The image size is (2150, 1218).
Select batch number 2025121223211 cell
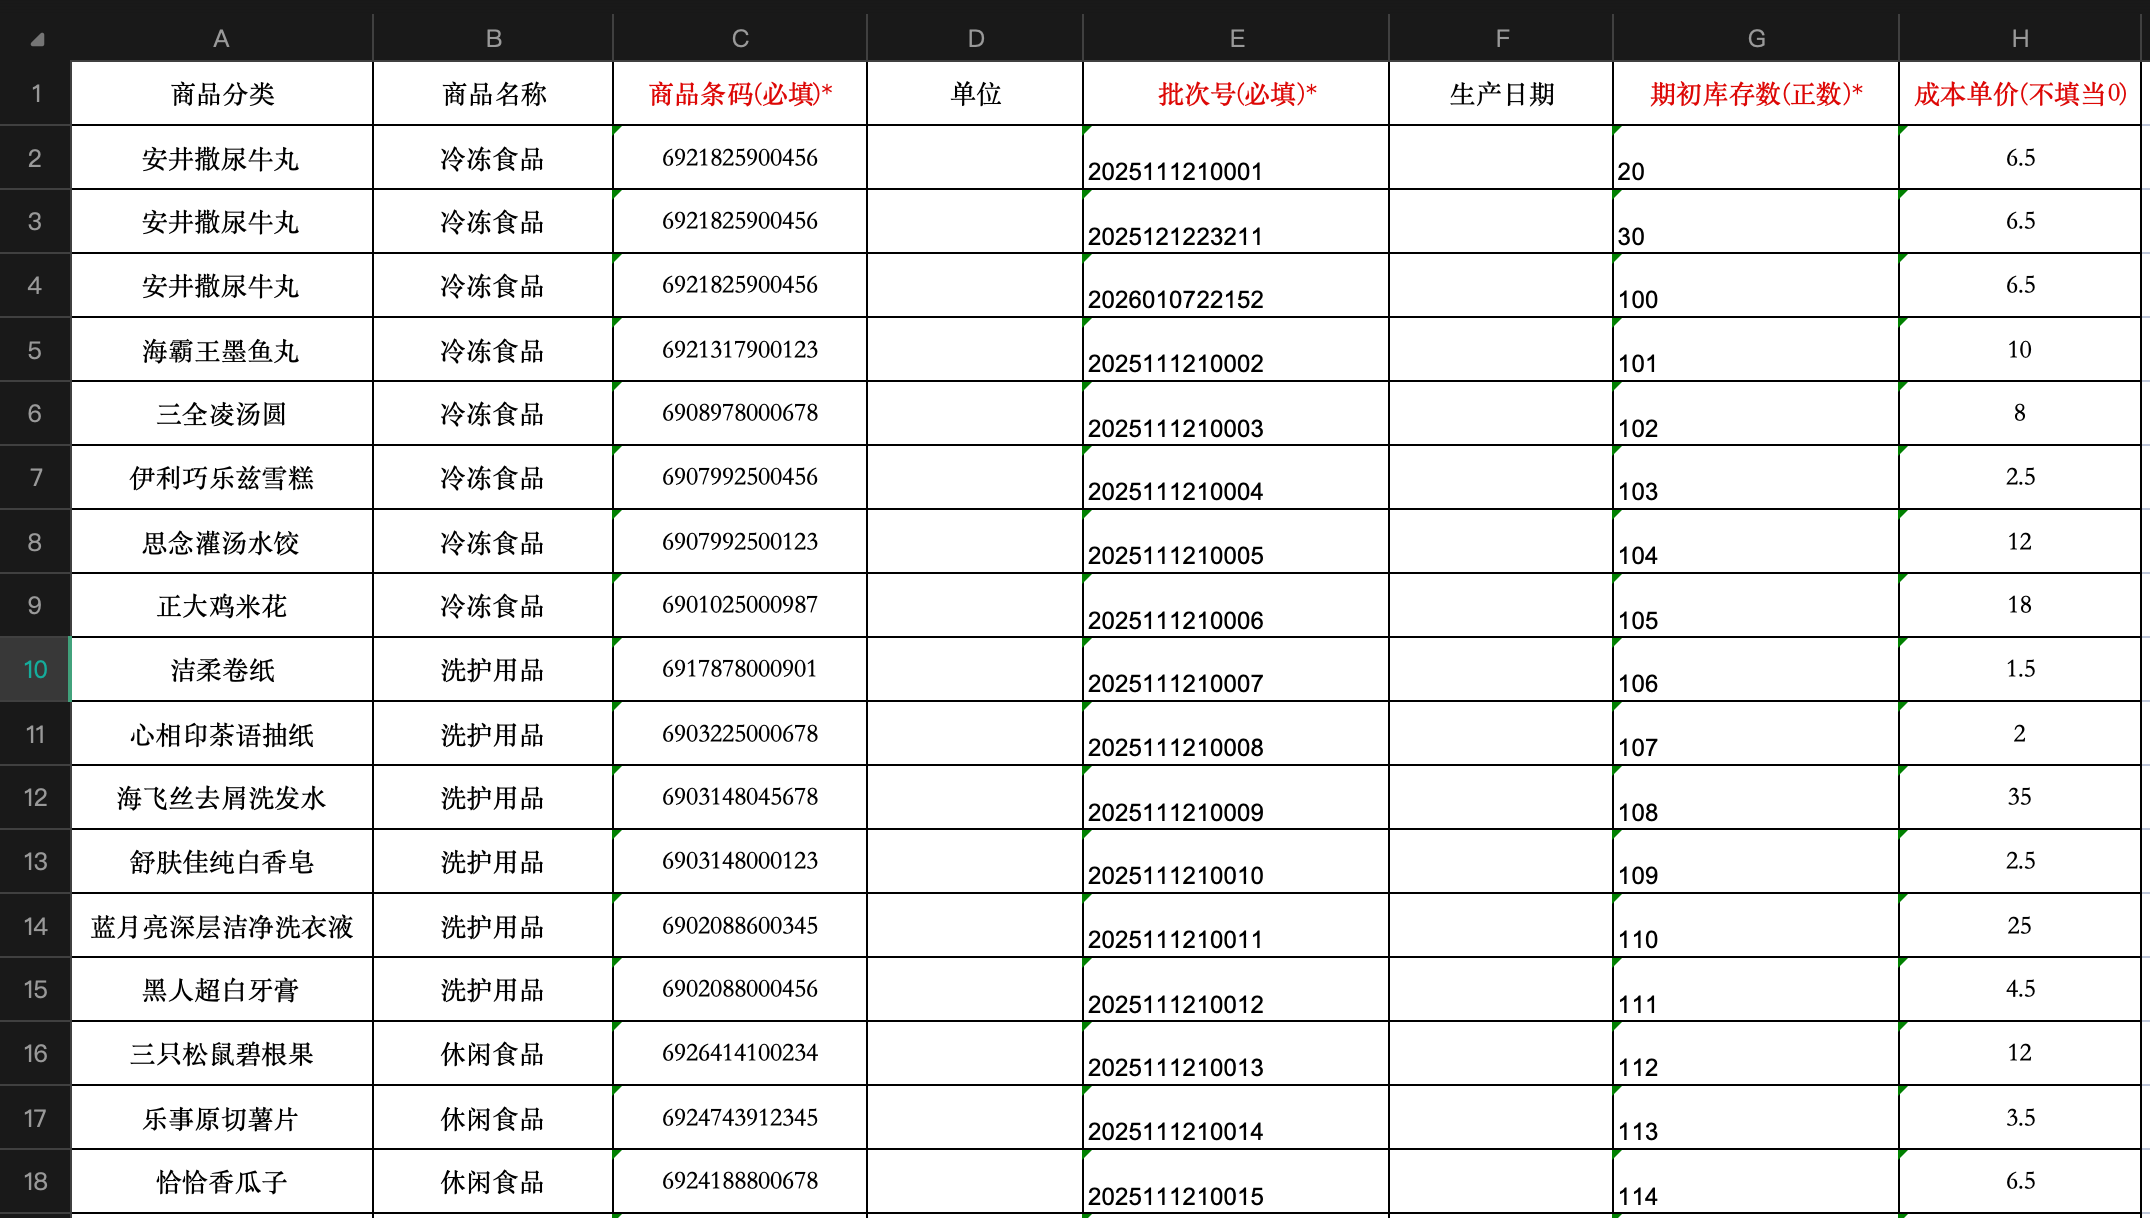(1236, 222)
